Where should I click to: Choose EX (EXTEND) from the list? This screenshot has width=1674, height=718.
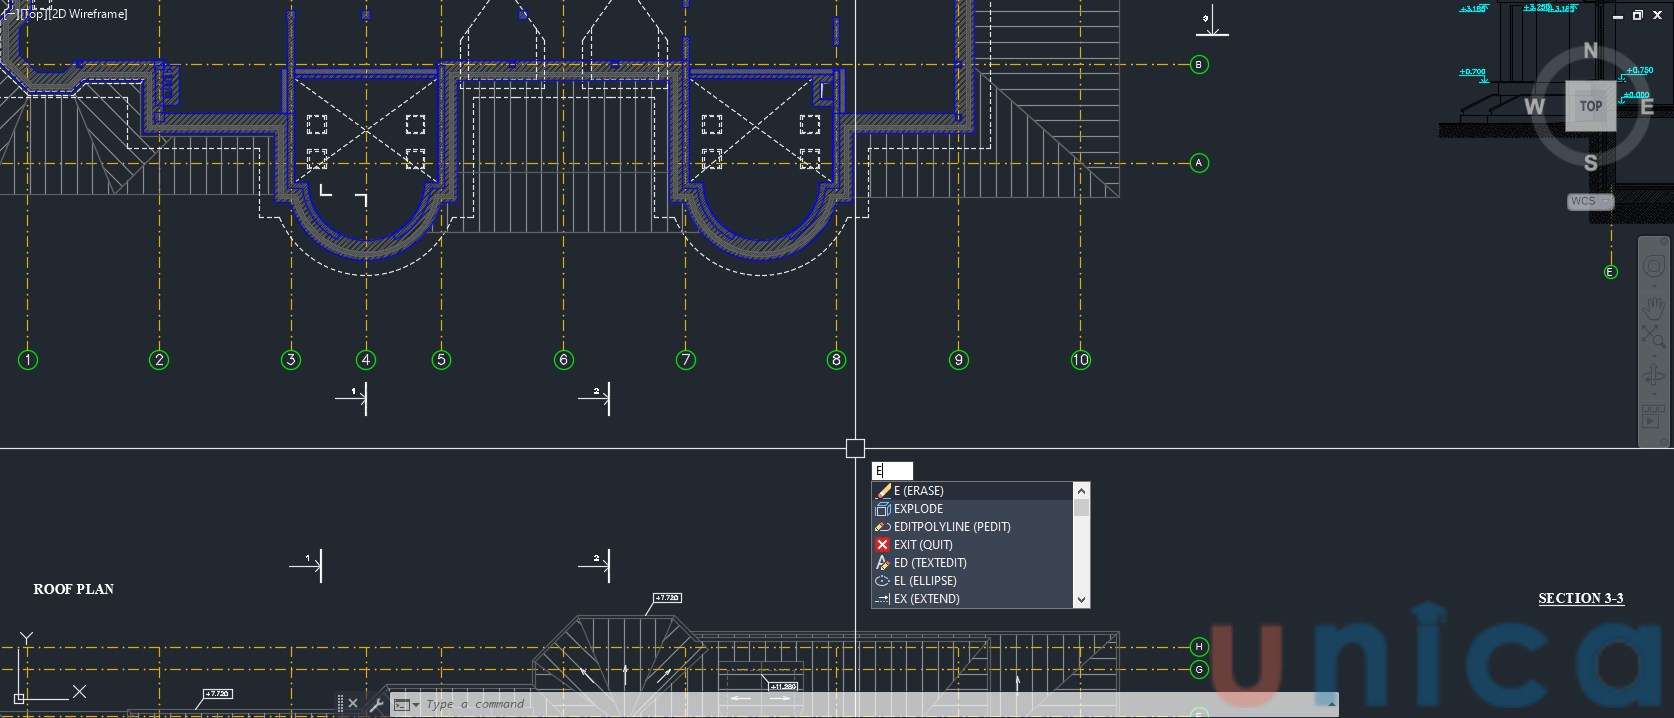[x=926, y=599]
